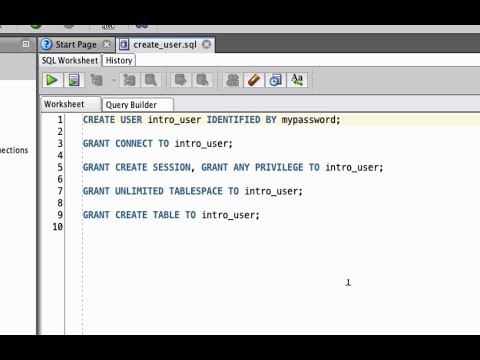The height and width of the screenshot is (360, 480).
Task: Click the Unshared SQL Worksheet icon
Action: [x=232, y=80]
